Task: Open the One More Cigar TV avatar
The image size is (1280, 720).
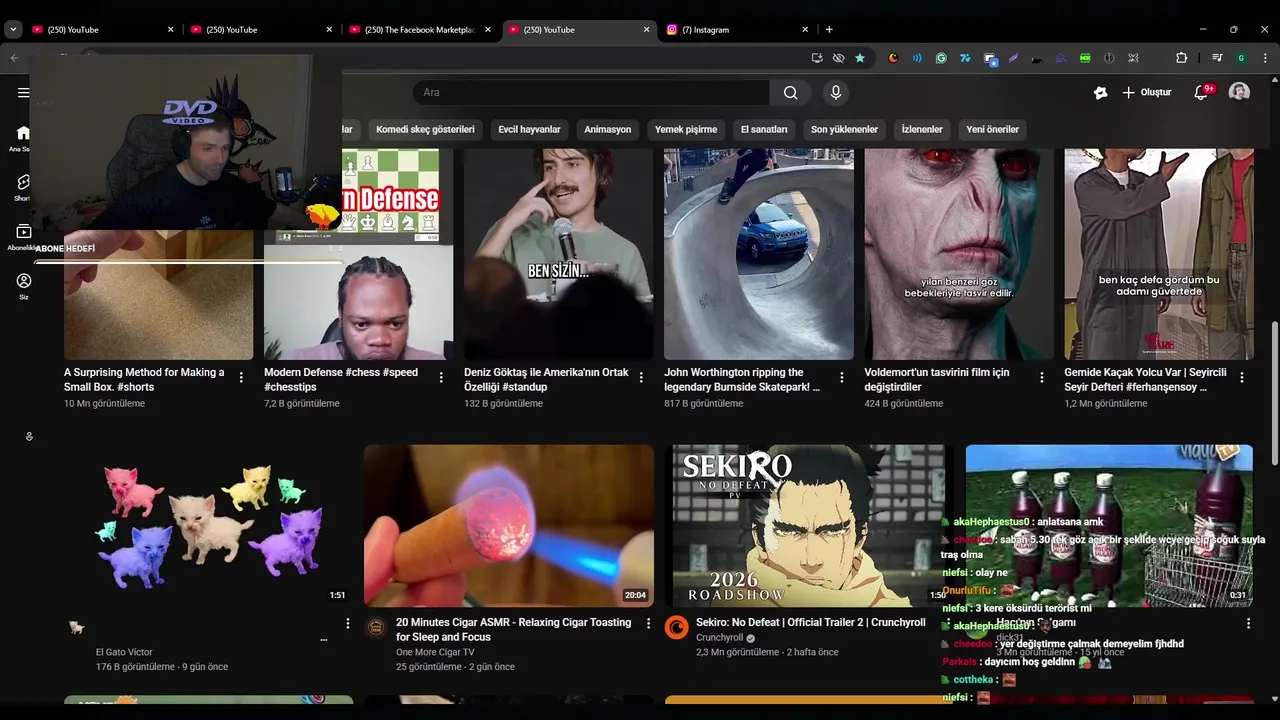Action: click(376, 627)
